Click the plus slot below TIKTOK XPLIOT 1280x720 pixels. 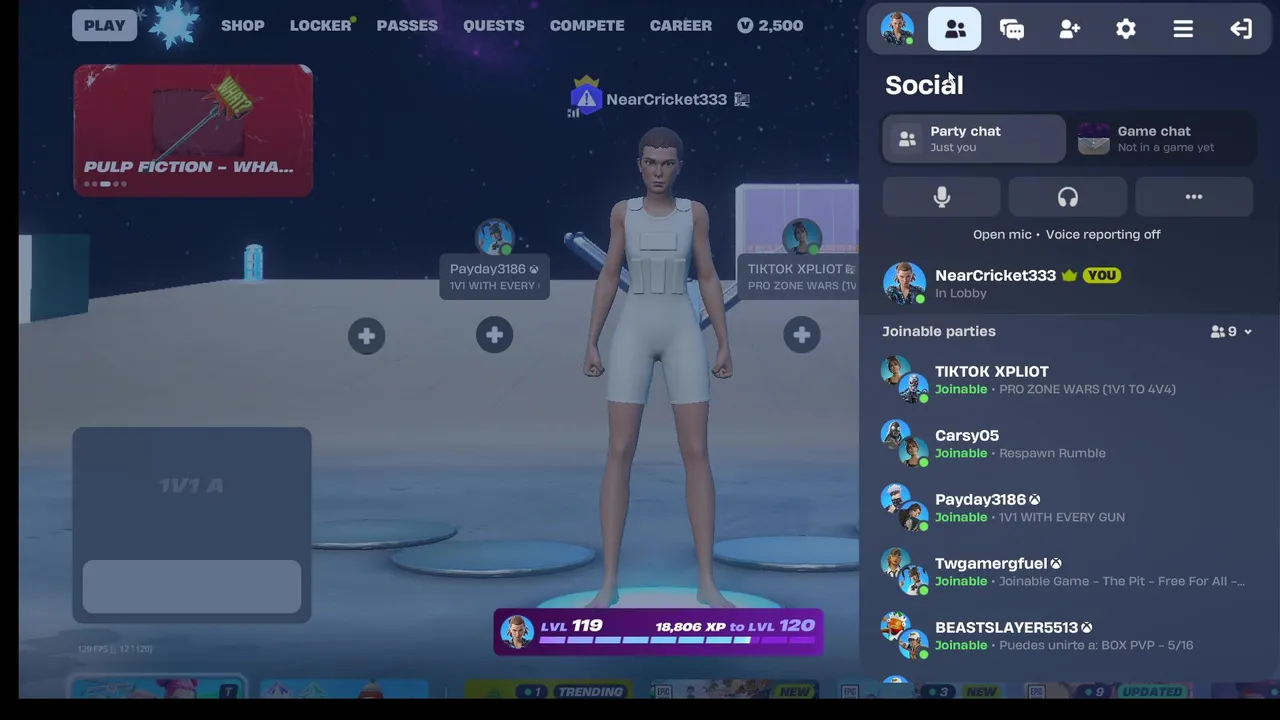(802, 335)
